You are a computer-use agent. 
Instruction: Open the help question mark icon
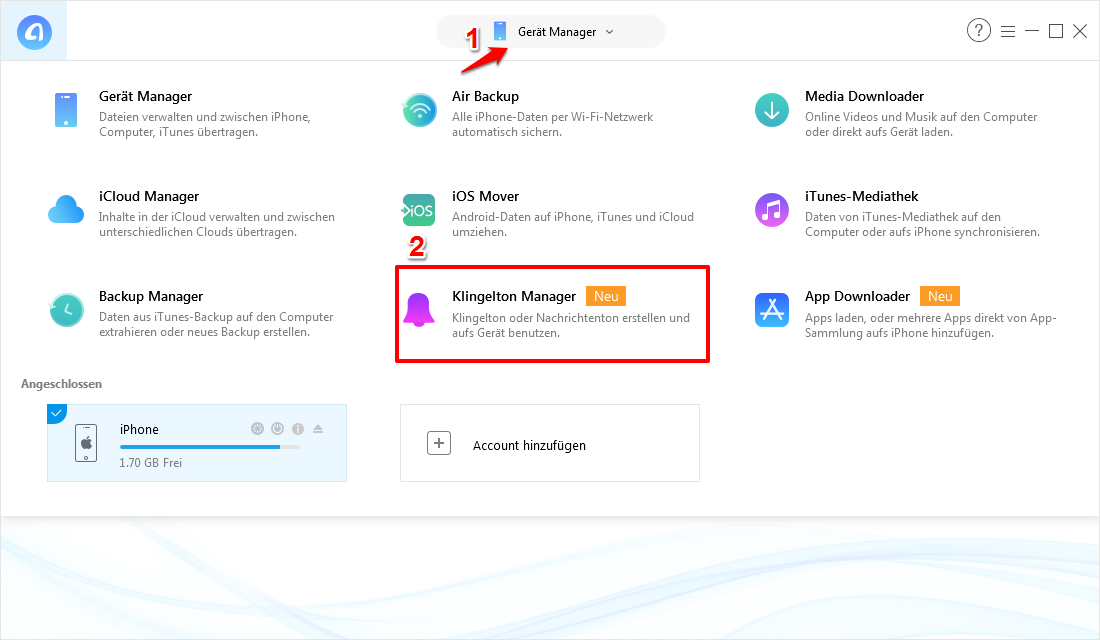pyautogui.click(x=979, y=30)
